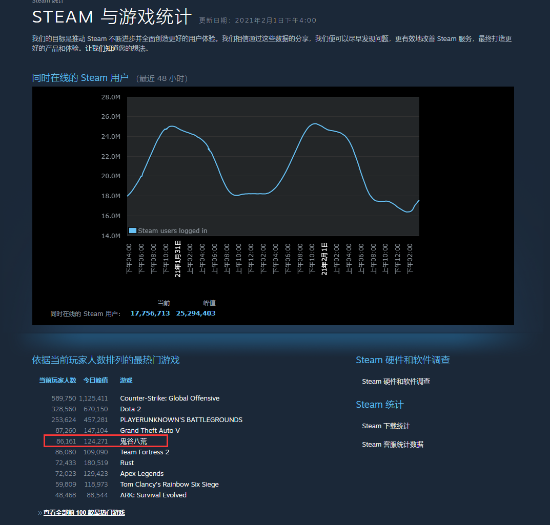
Task: Click the 依据当前玩家人数排列的最热门游戏 heading
Action: click(x=106, y=360)
